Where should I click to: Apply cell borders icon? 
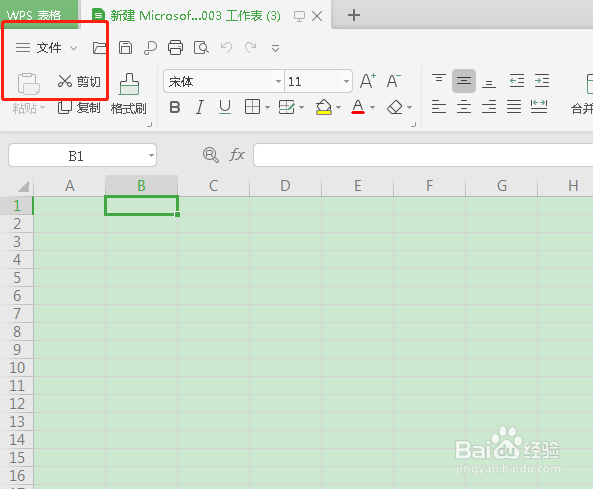(252, 107)
